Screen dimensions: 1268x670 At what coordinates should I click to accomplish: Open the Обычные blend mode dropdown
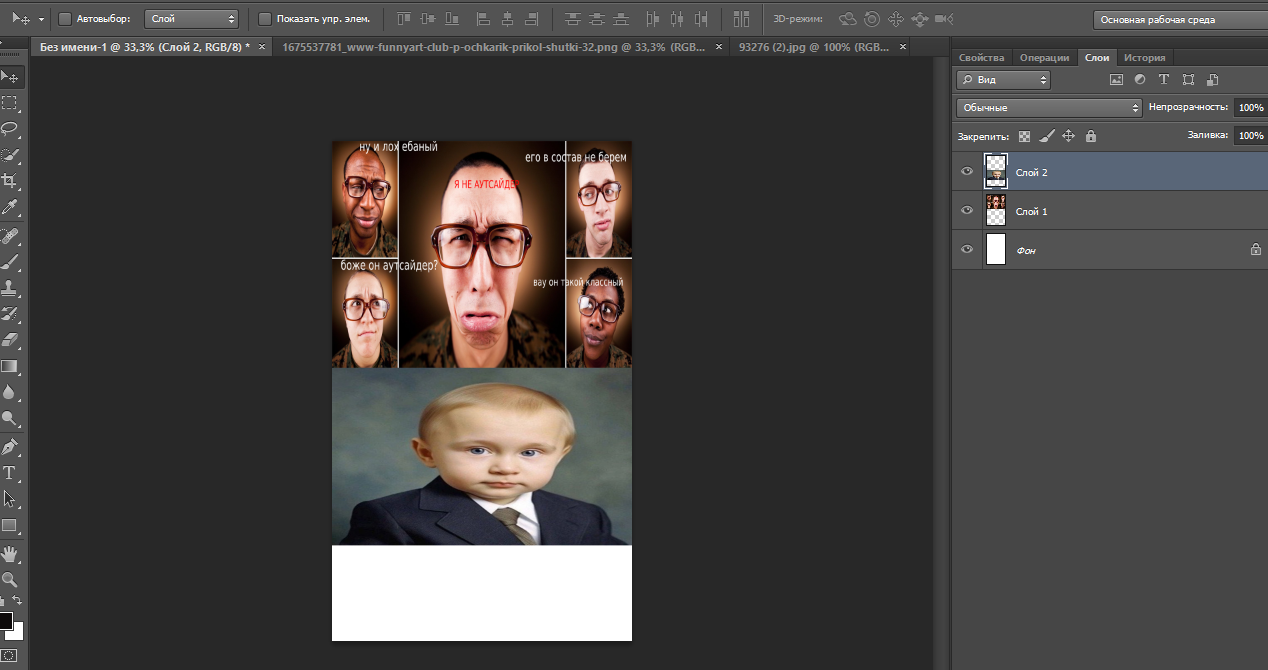(x=1048, y=107)
